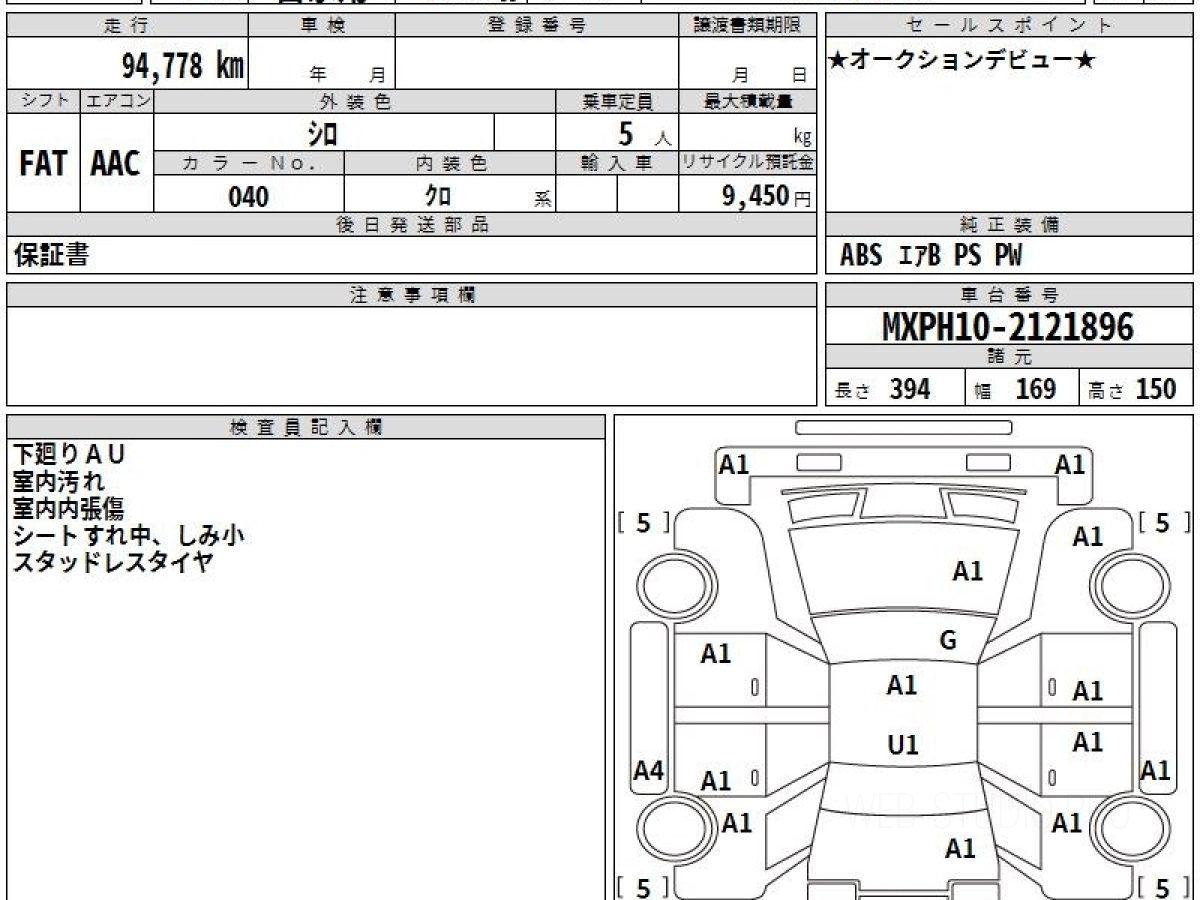The height and width of the screenshot is (900, 1200).
Task: Click the mileage value 94,778 km
Action: click(183, 66)
